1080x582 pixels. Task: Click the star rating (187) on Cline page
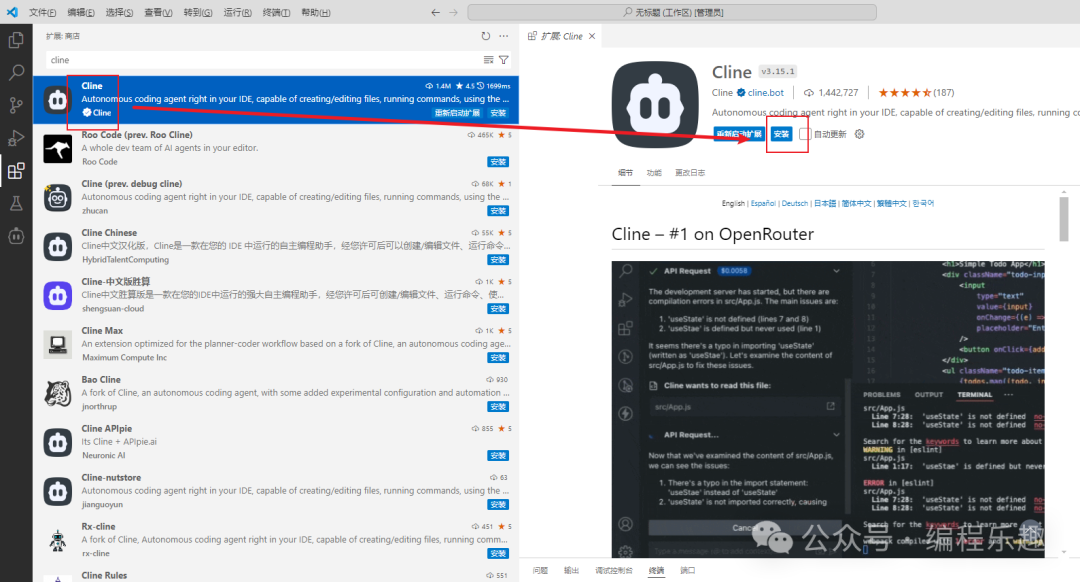click(916, 92)
